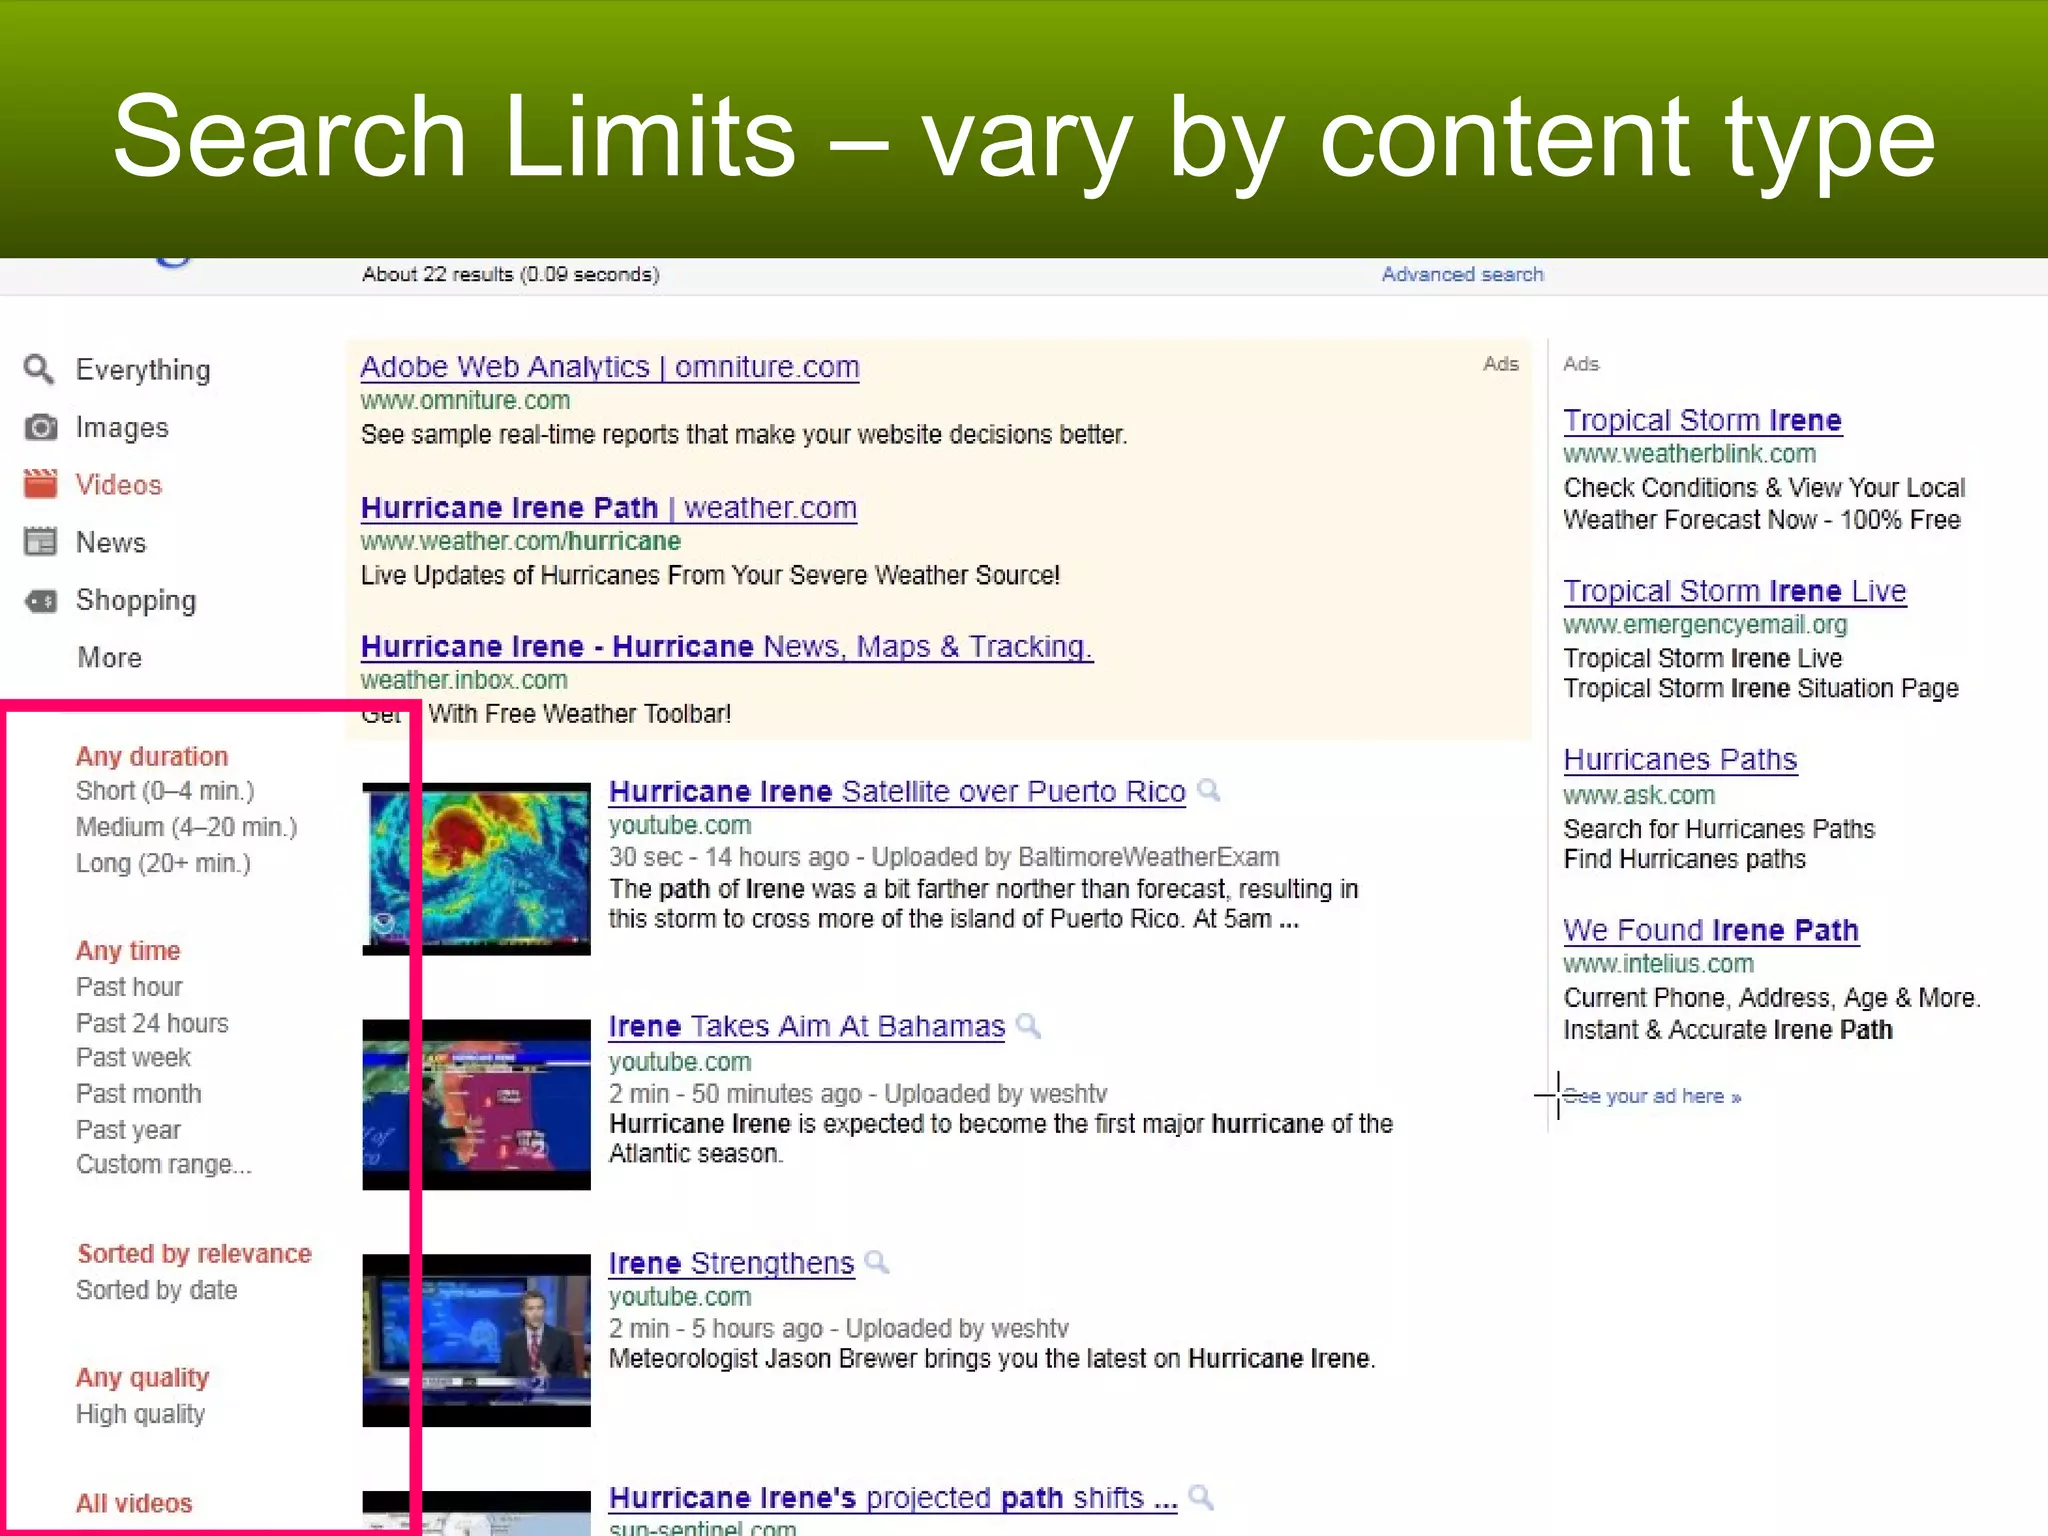Open Adobe Web Analytics omniture.com ad
2048x1536 pixels.
tap(610, 367)
